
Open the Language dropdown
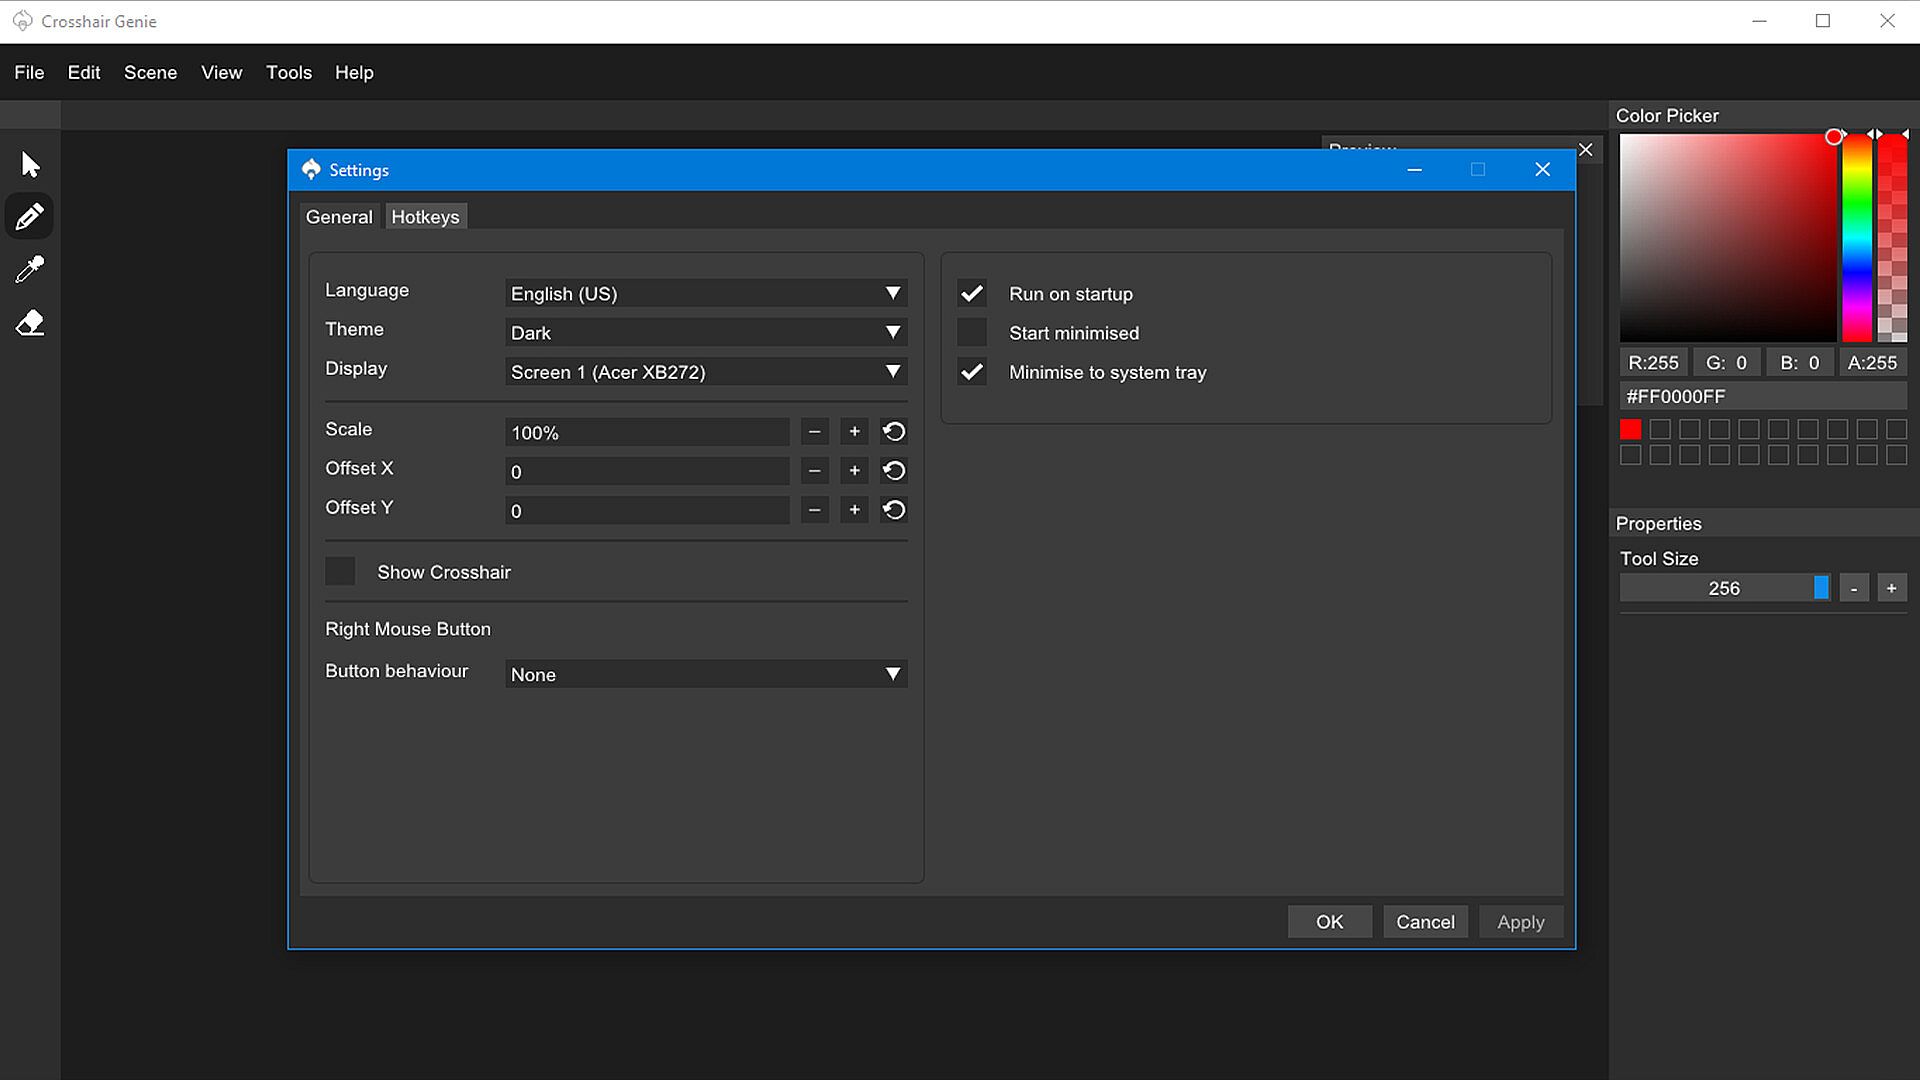coord(706,293)
